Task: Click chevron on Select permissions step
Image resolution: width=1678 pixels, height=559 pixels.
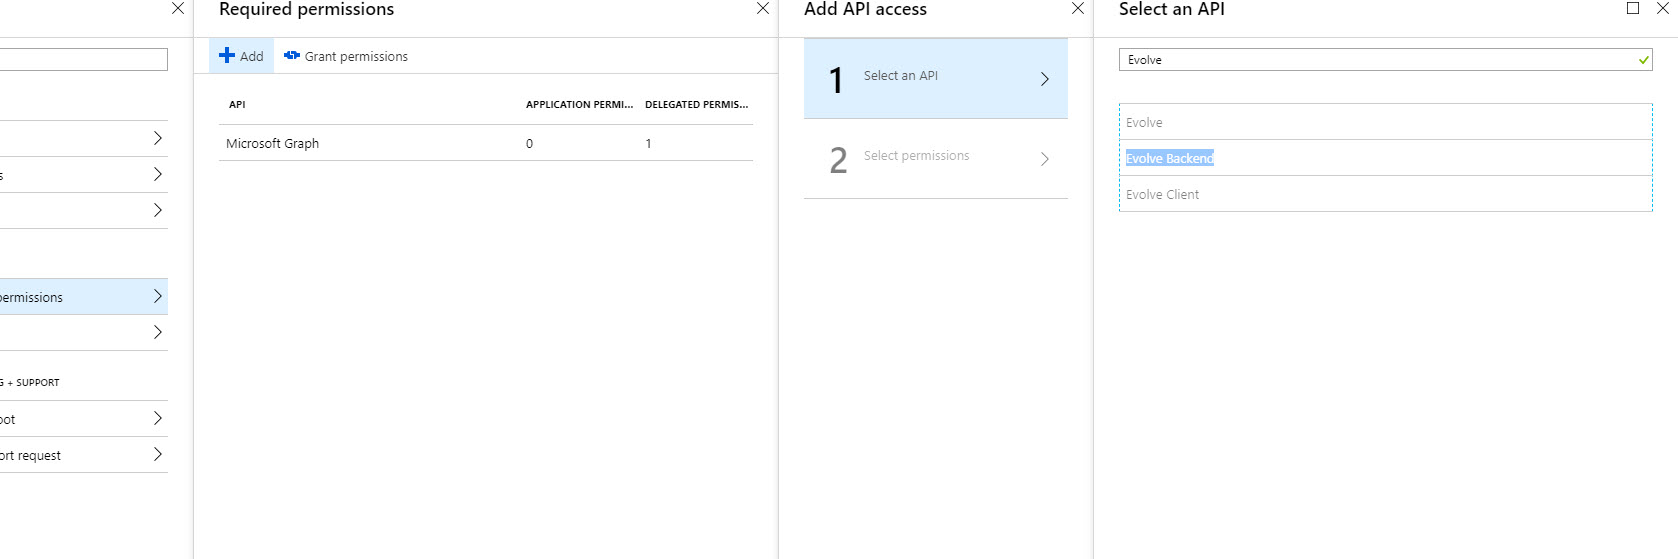Action: 1045,159
